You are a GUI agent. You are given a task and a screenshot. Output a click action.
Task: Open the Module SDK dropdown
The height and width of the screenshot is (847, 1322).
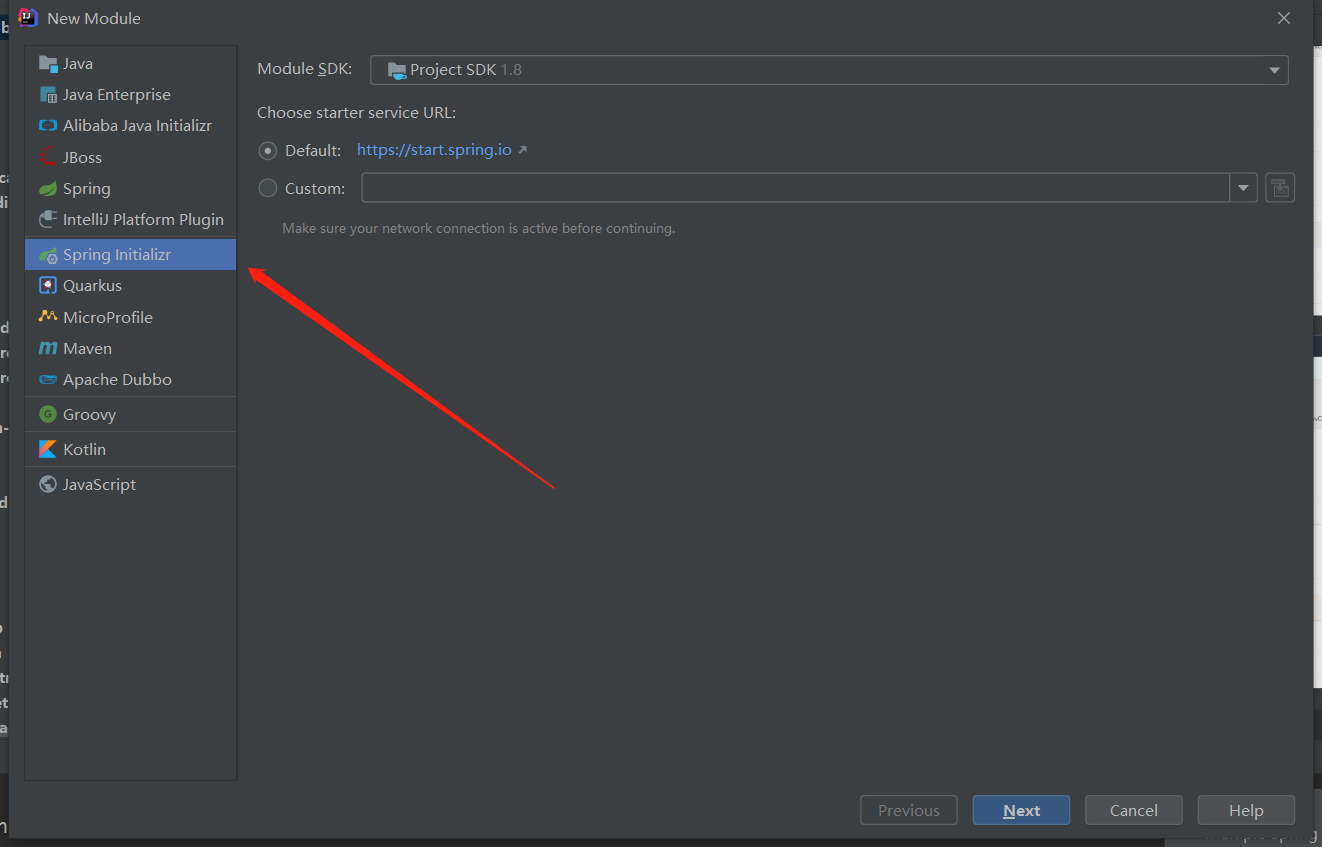coord(829,70)
